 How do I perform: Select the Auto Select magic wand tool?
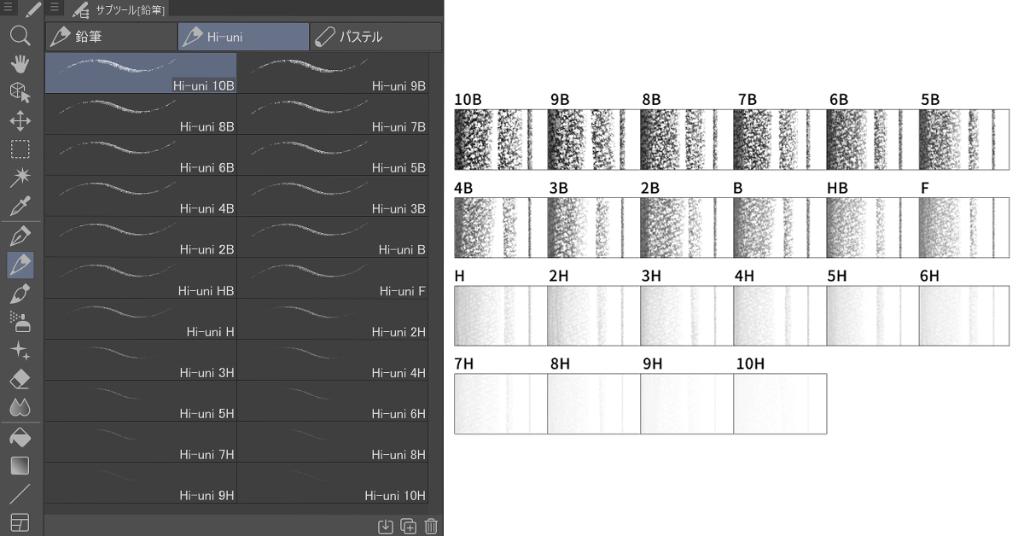20,178
